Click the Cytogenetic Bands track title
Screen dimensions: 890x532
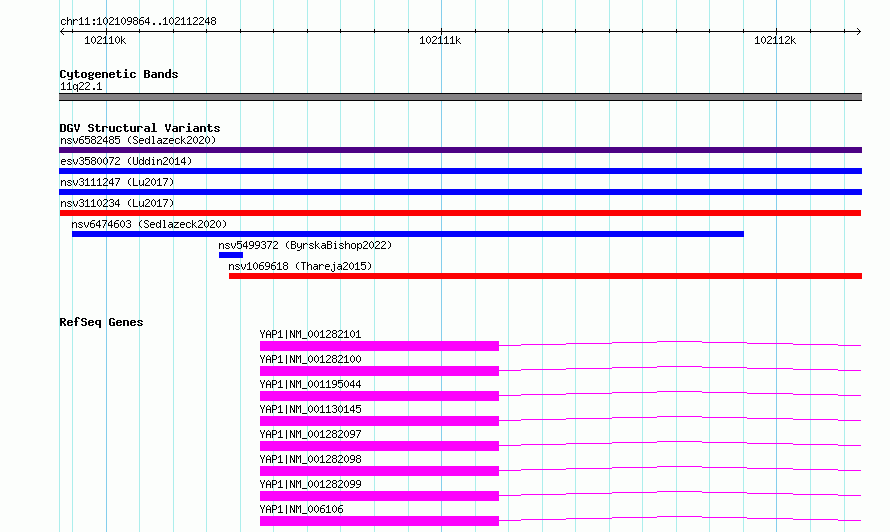tap(119, 74)
